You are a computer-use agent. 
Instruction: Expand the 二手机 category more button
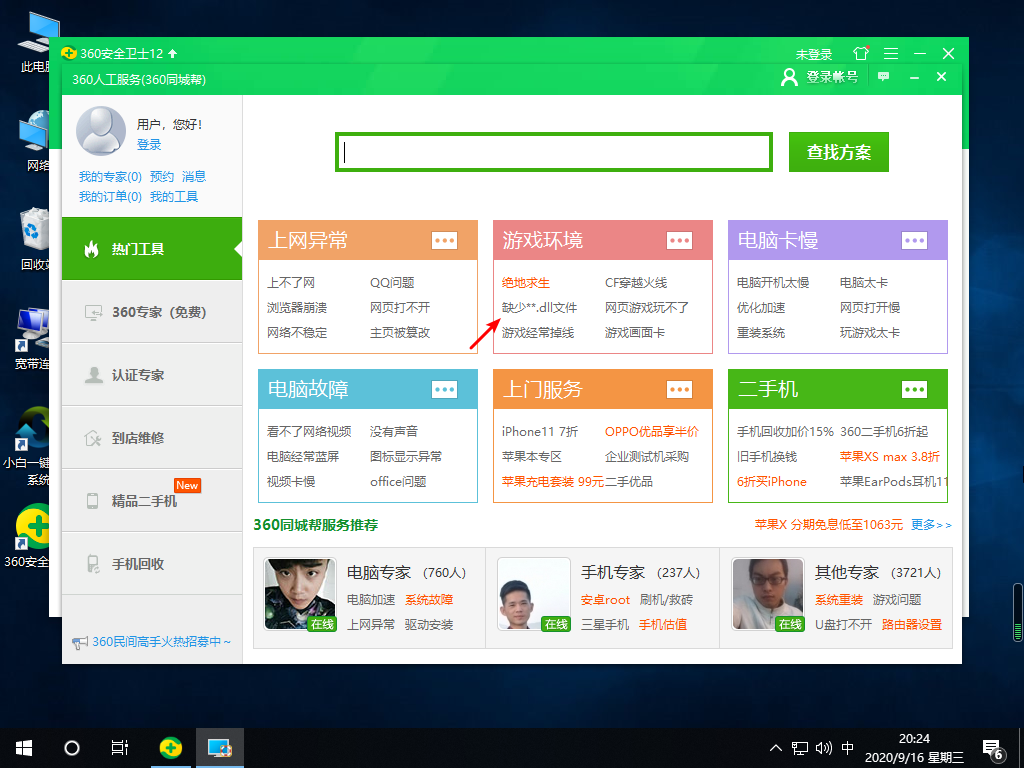[914, 389]
